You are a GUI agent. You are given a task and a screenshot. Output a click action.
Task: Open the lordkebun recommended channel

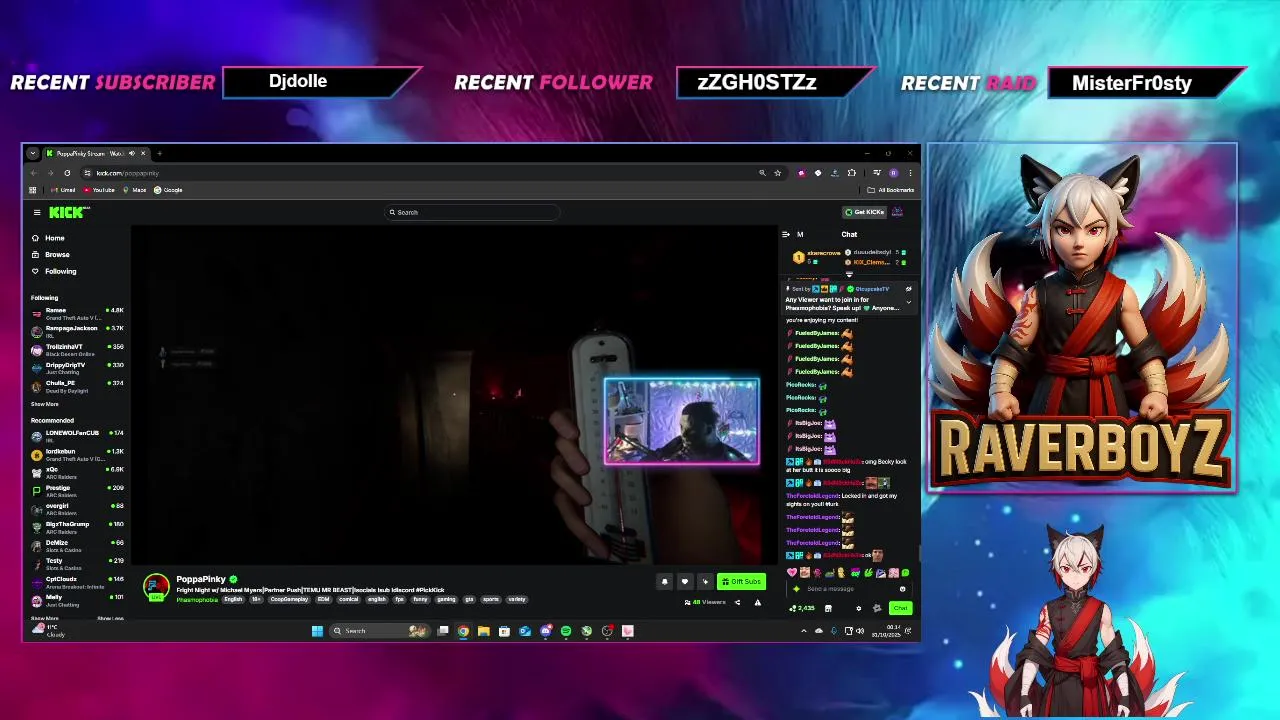pyautogui.click(x=78, y=454)
